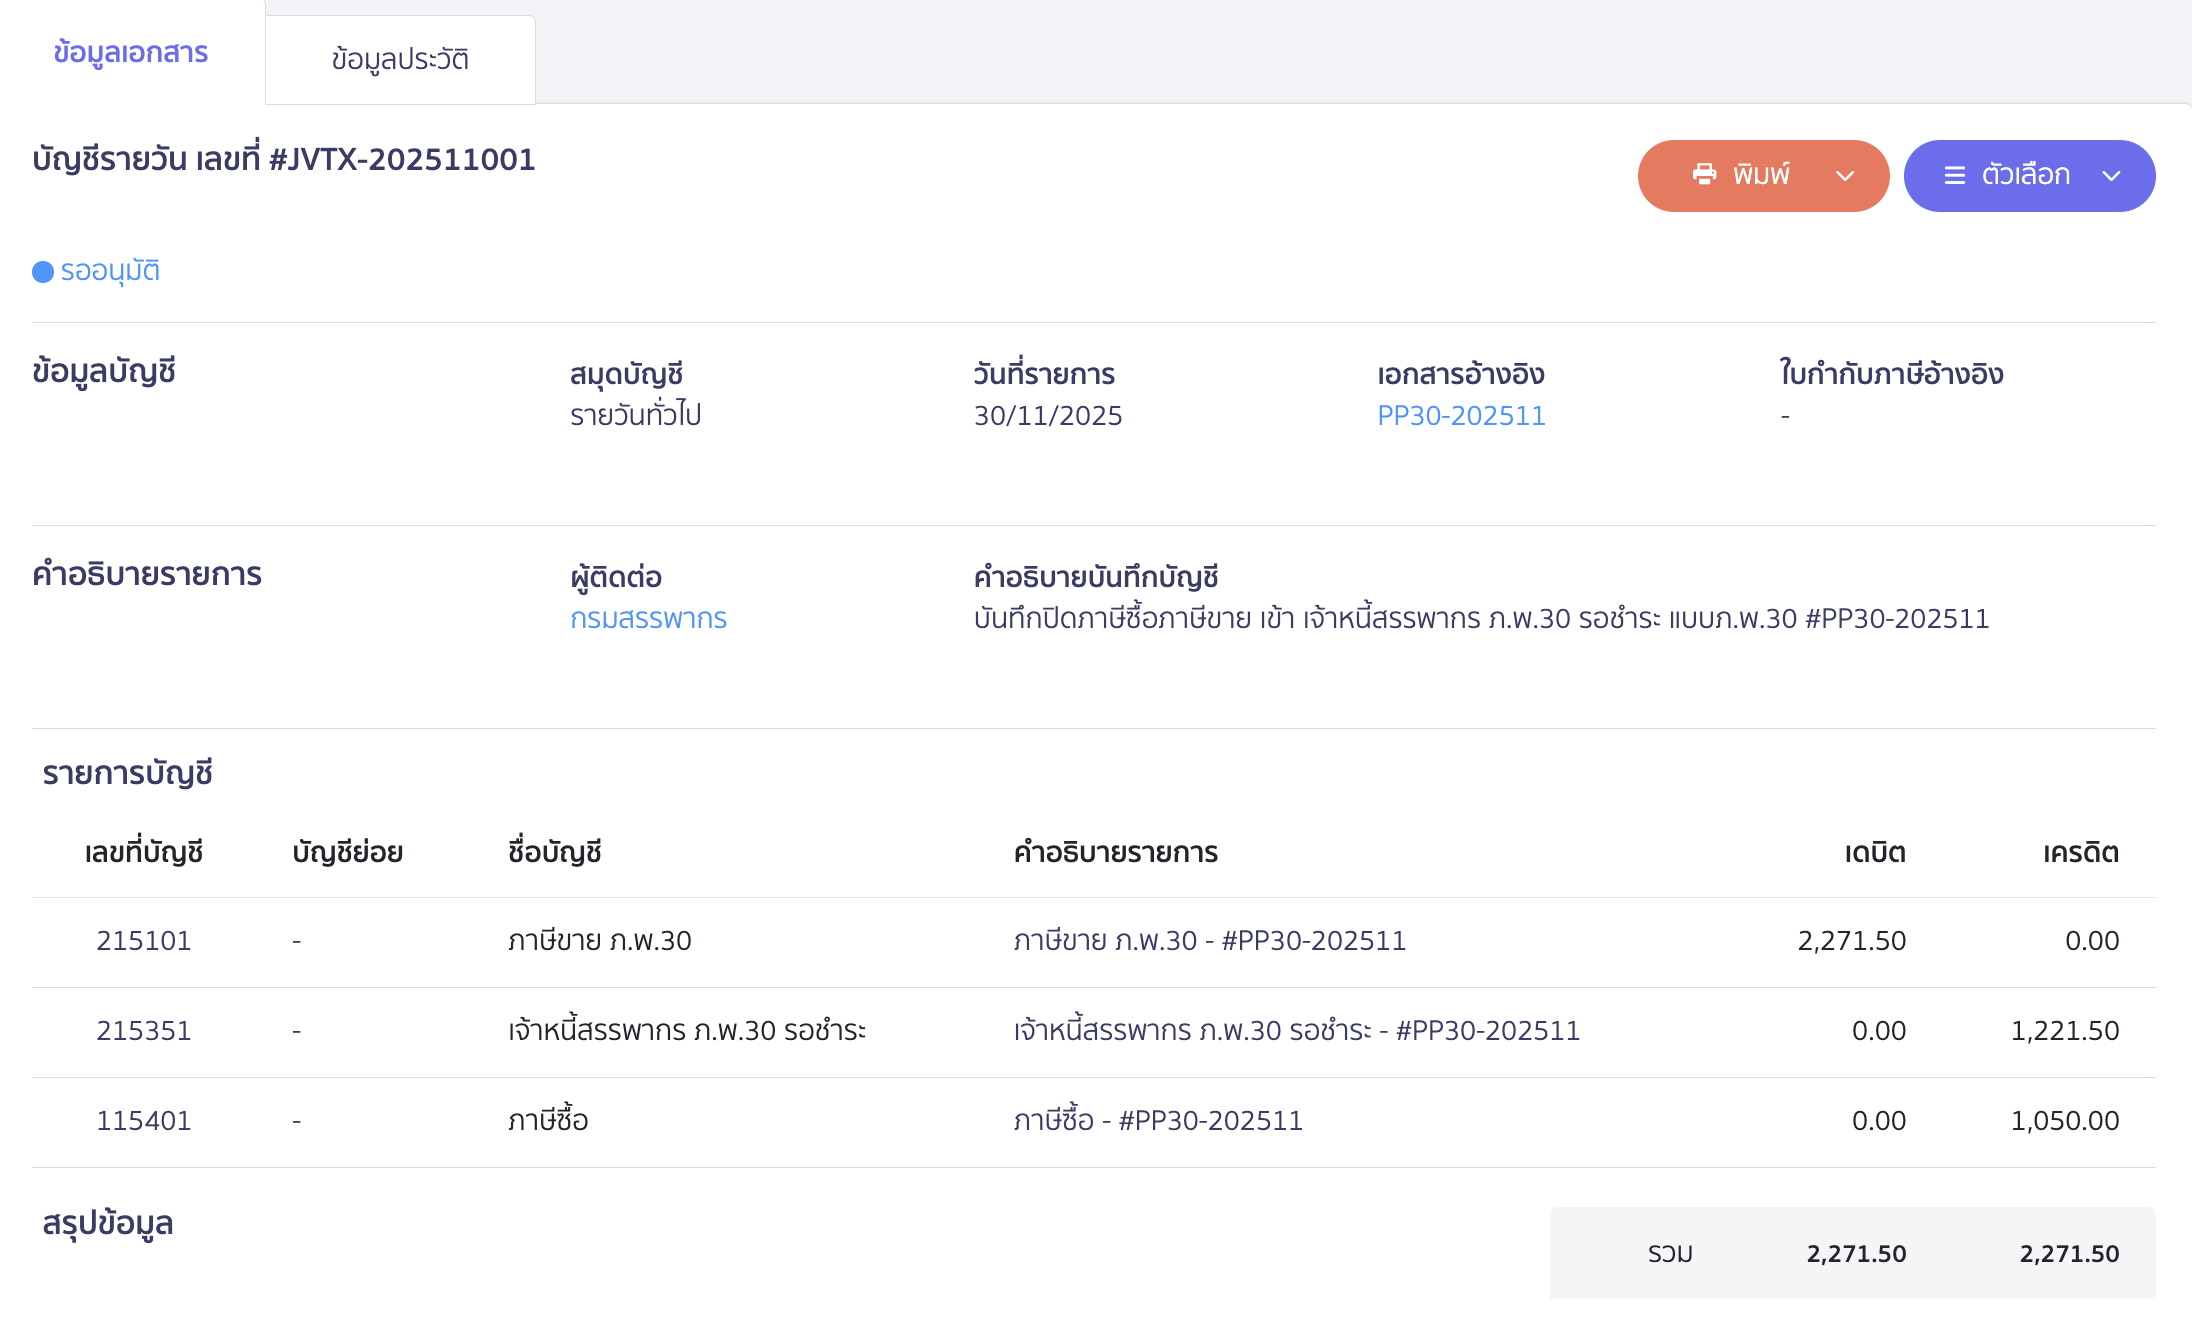Expand the พิมพ์ dropdown chevron
The height and width of the screenshot is (1336, 2192).
pyautogui.click(x=1845, y=176)
